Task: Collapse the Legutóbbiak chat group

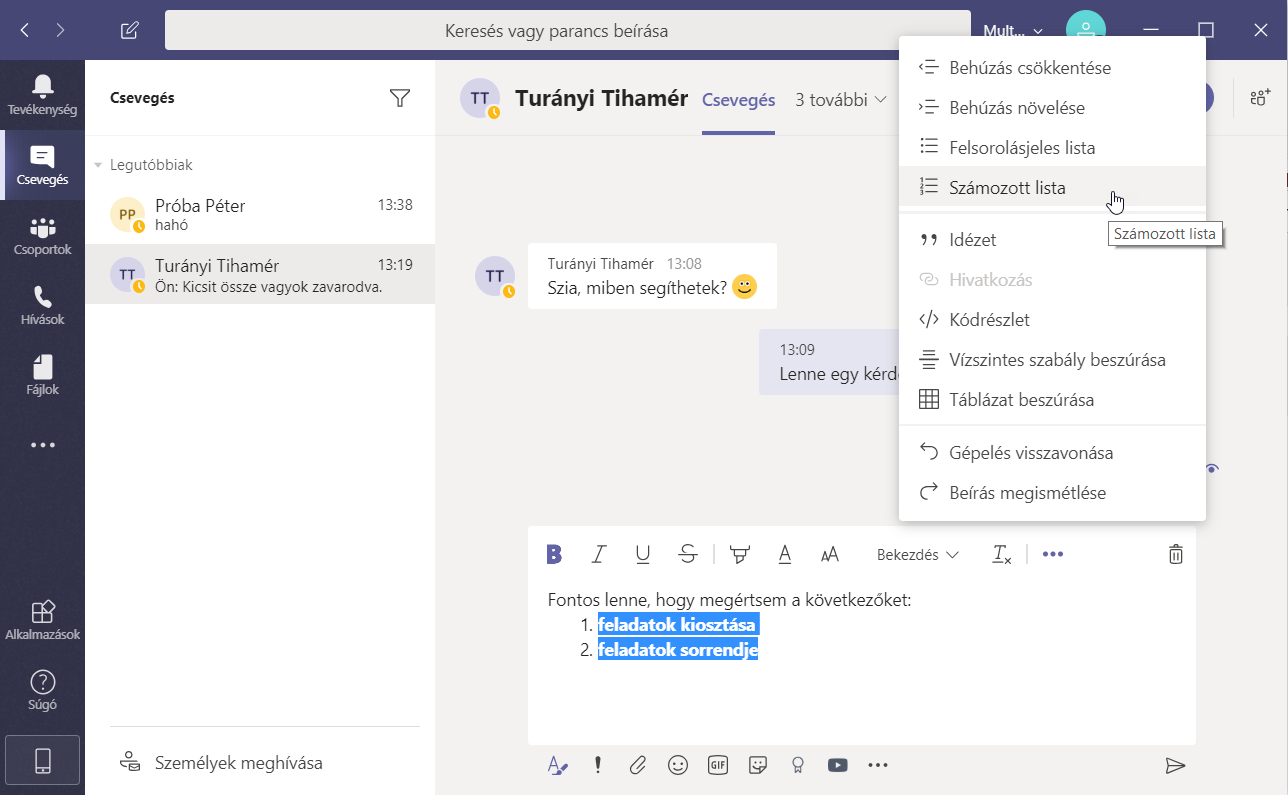Action: point(98,165)
